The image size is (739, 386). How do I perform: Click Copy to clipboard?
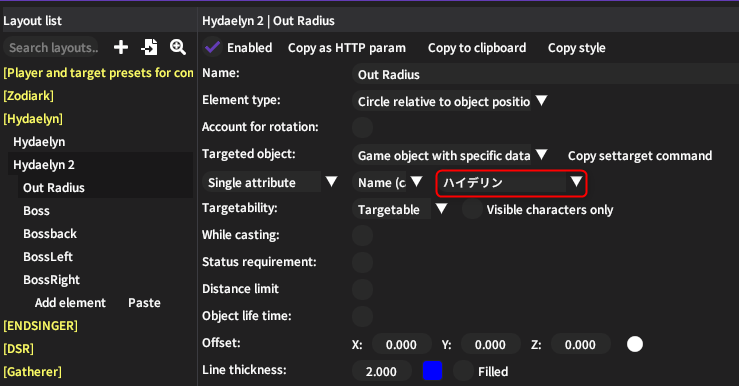click(477, 48)
